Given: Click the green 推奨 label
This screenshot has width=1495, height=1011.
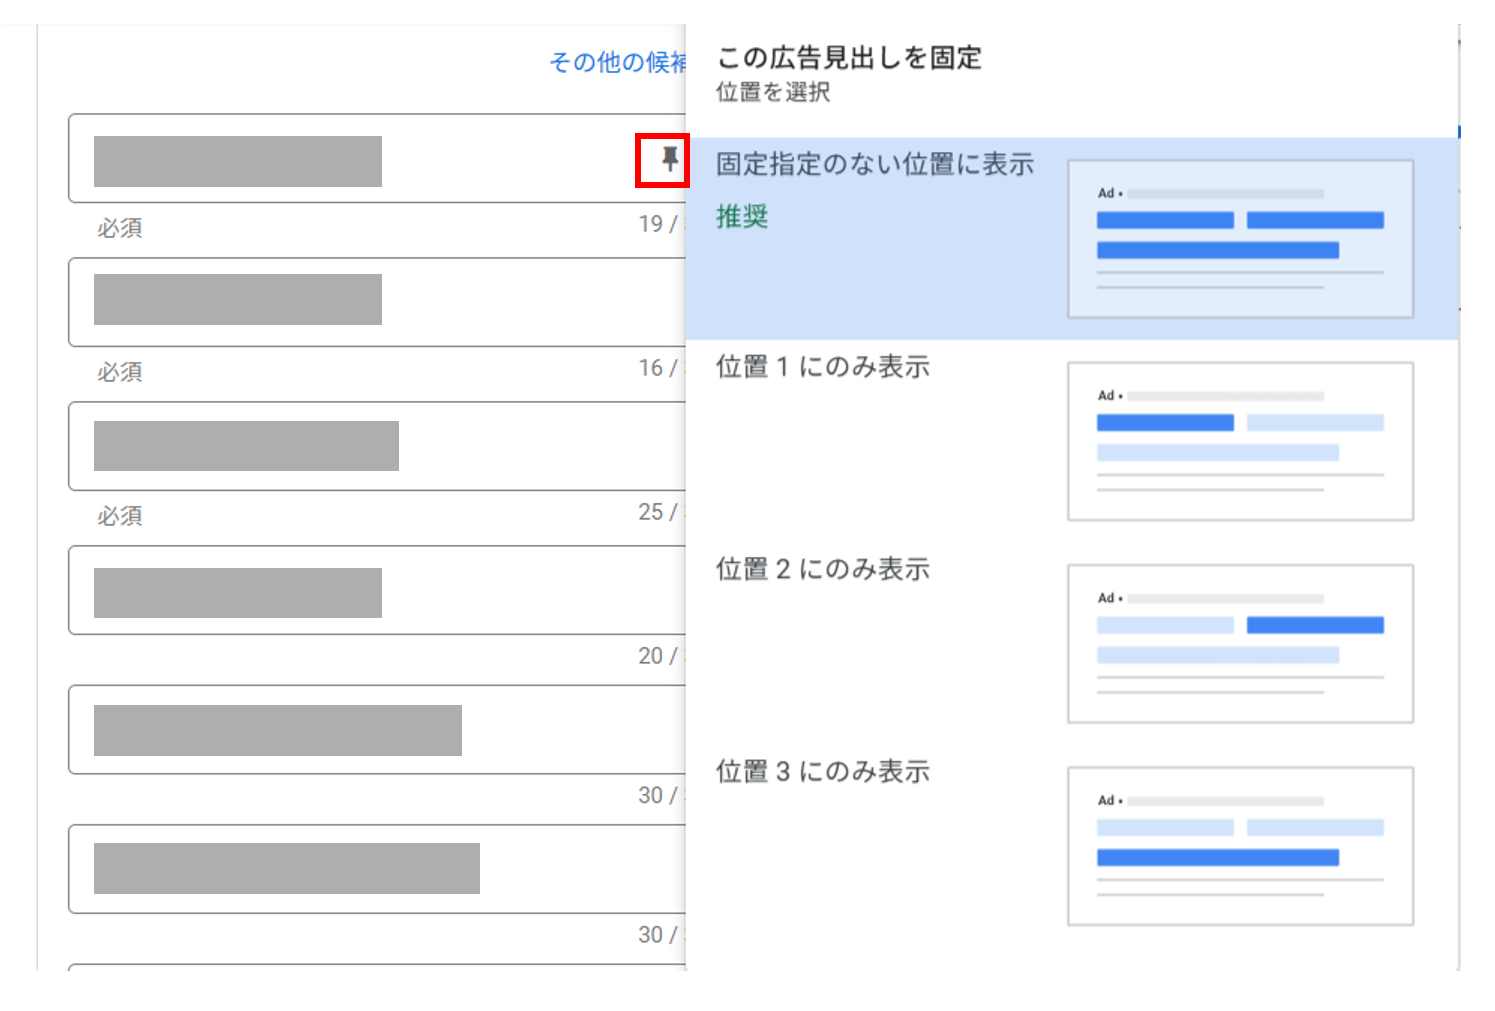Looking at the screenshot, I should click(742, 216).
